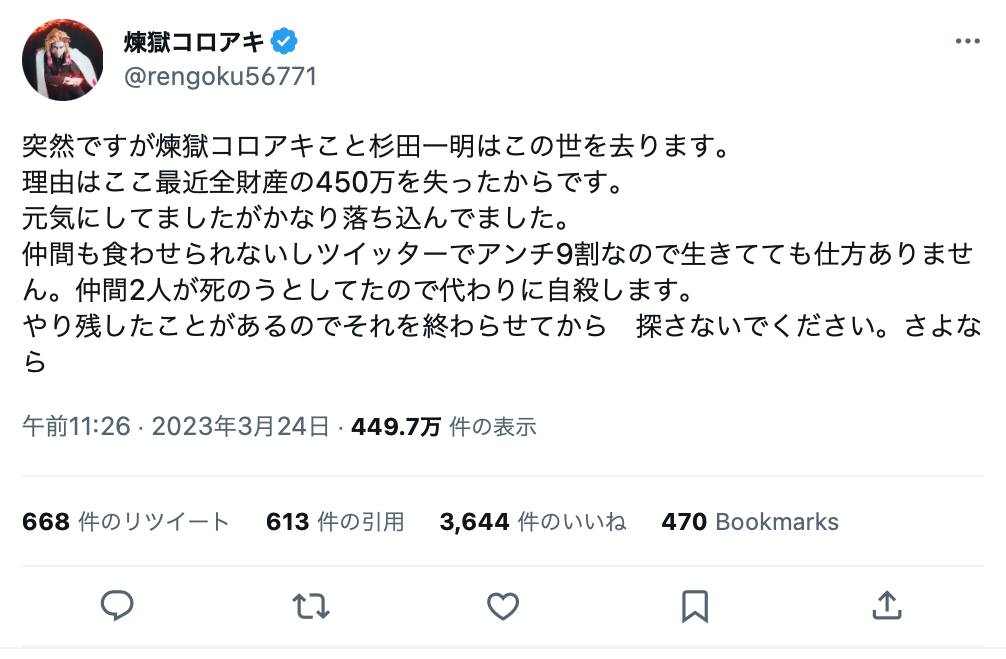Click the 449.7万 件の表示 view count

point(443,427)
